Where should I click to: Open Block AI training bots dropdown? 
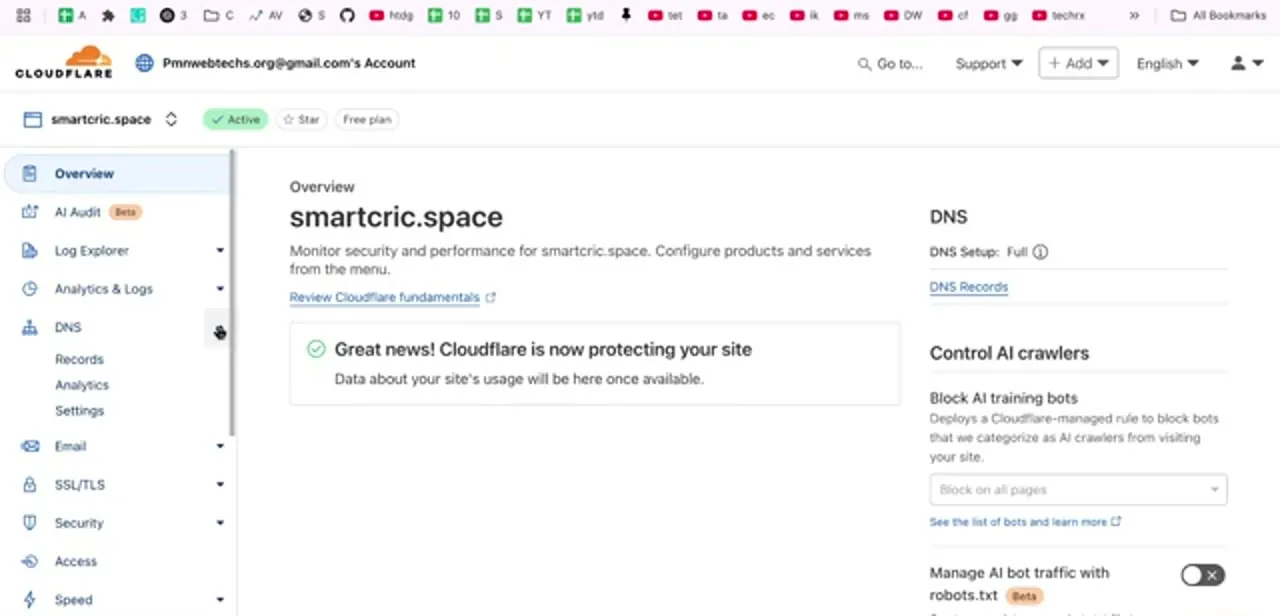pyautogui.click(x=1078, y=490)
